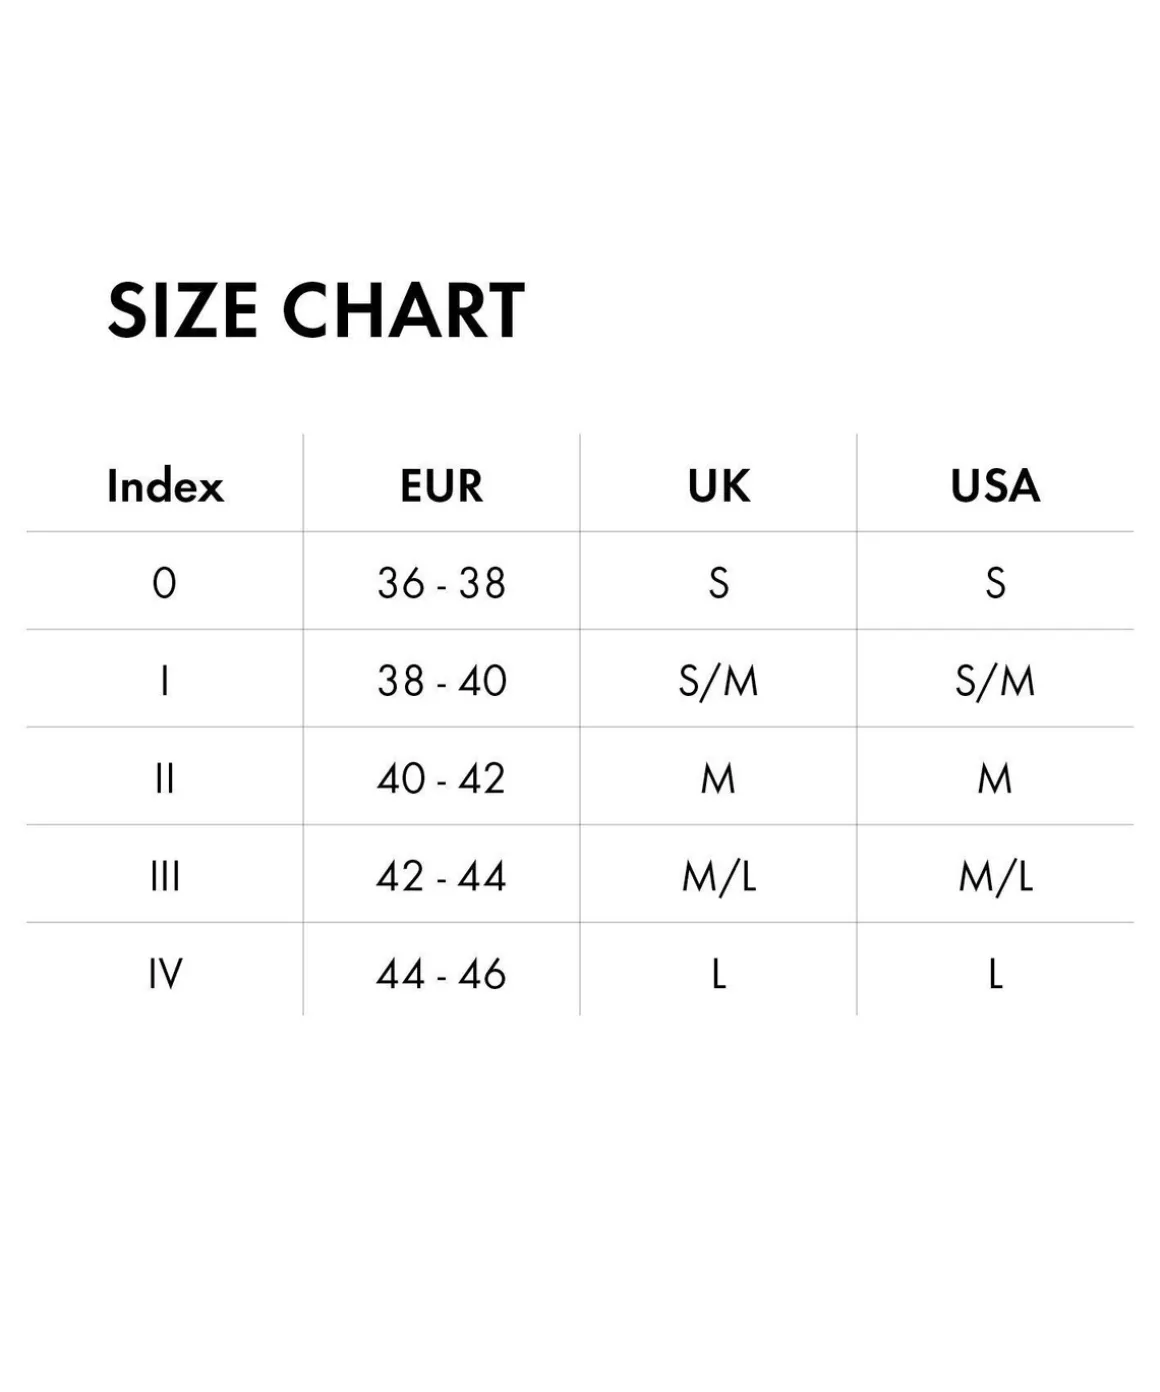Click the USA S/M cell

995,681
